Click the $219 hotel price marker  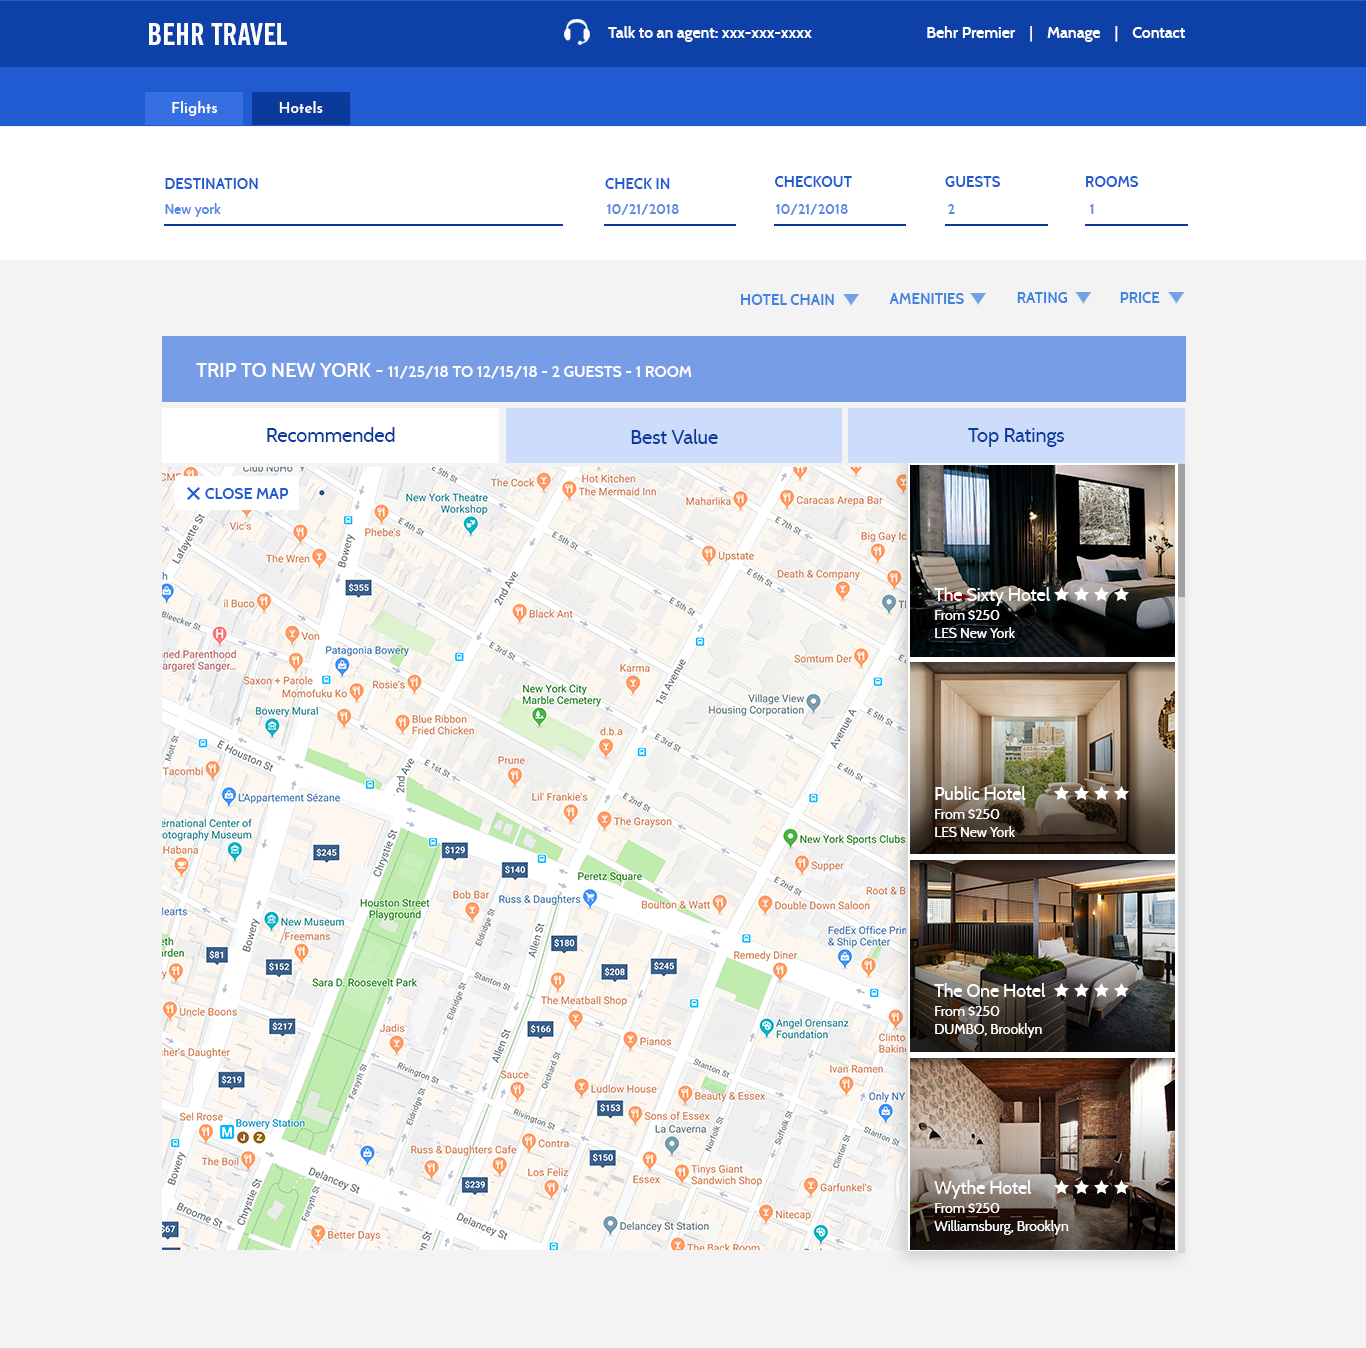(x=232, y=1080)
